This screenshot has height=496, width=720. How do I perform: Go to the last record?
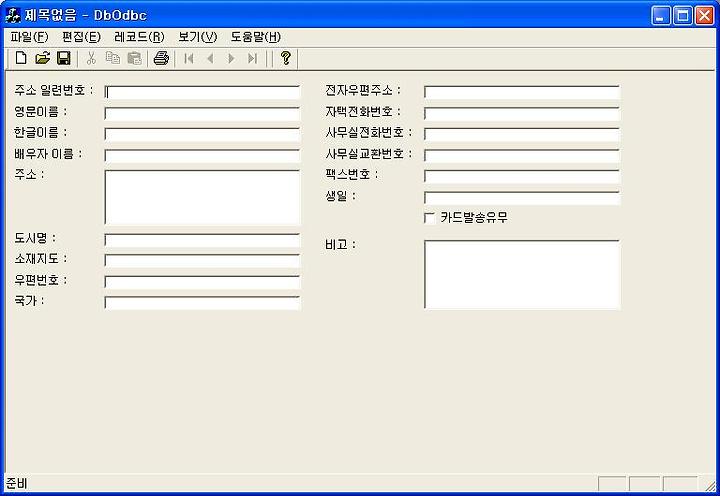coord(252,58)
